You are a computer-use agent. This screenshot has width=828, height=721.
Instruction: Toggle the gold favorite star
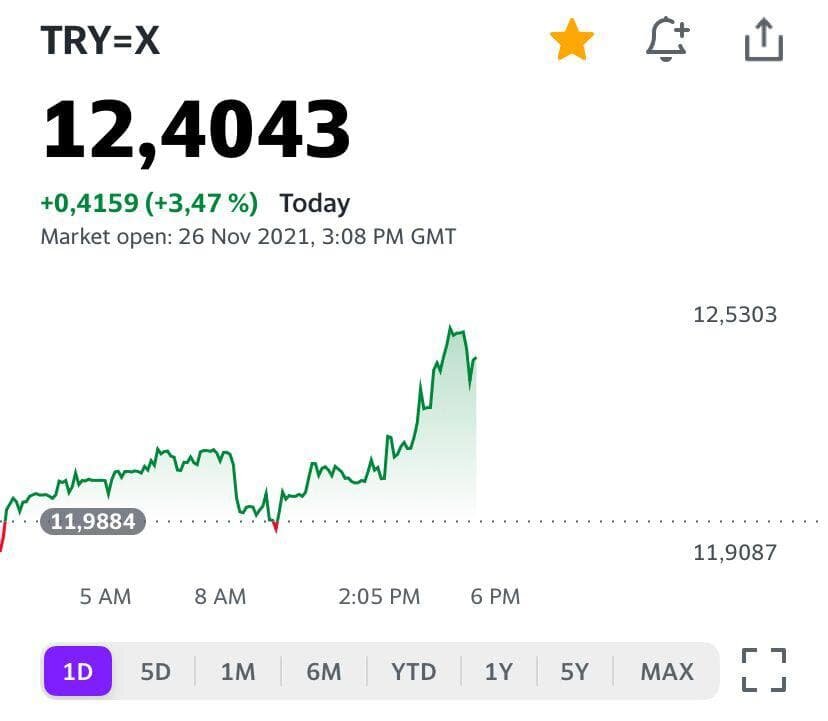[572, 41]
